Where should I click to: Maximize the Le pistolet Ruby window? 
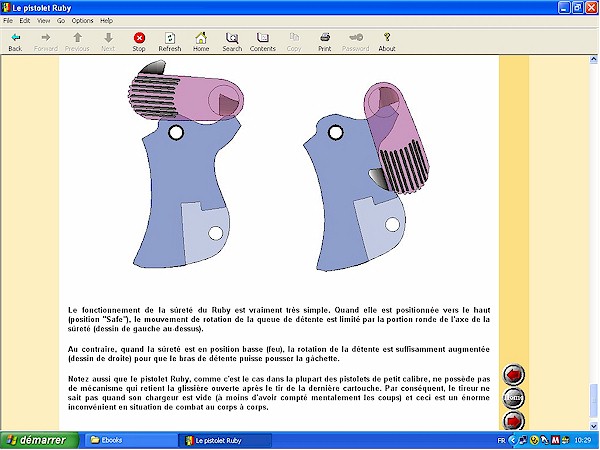coord(577,8)
